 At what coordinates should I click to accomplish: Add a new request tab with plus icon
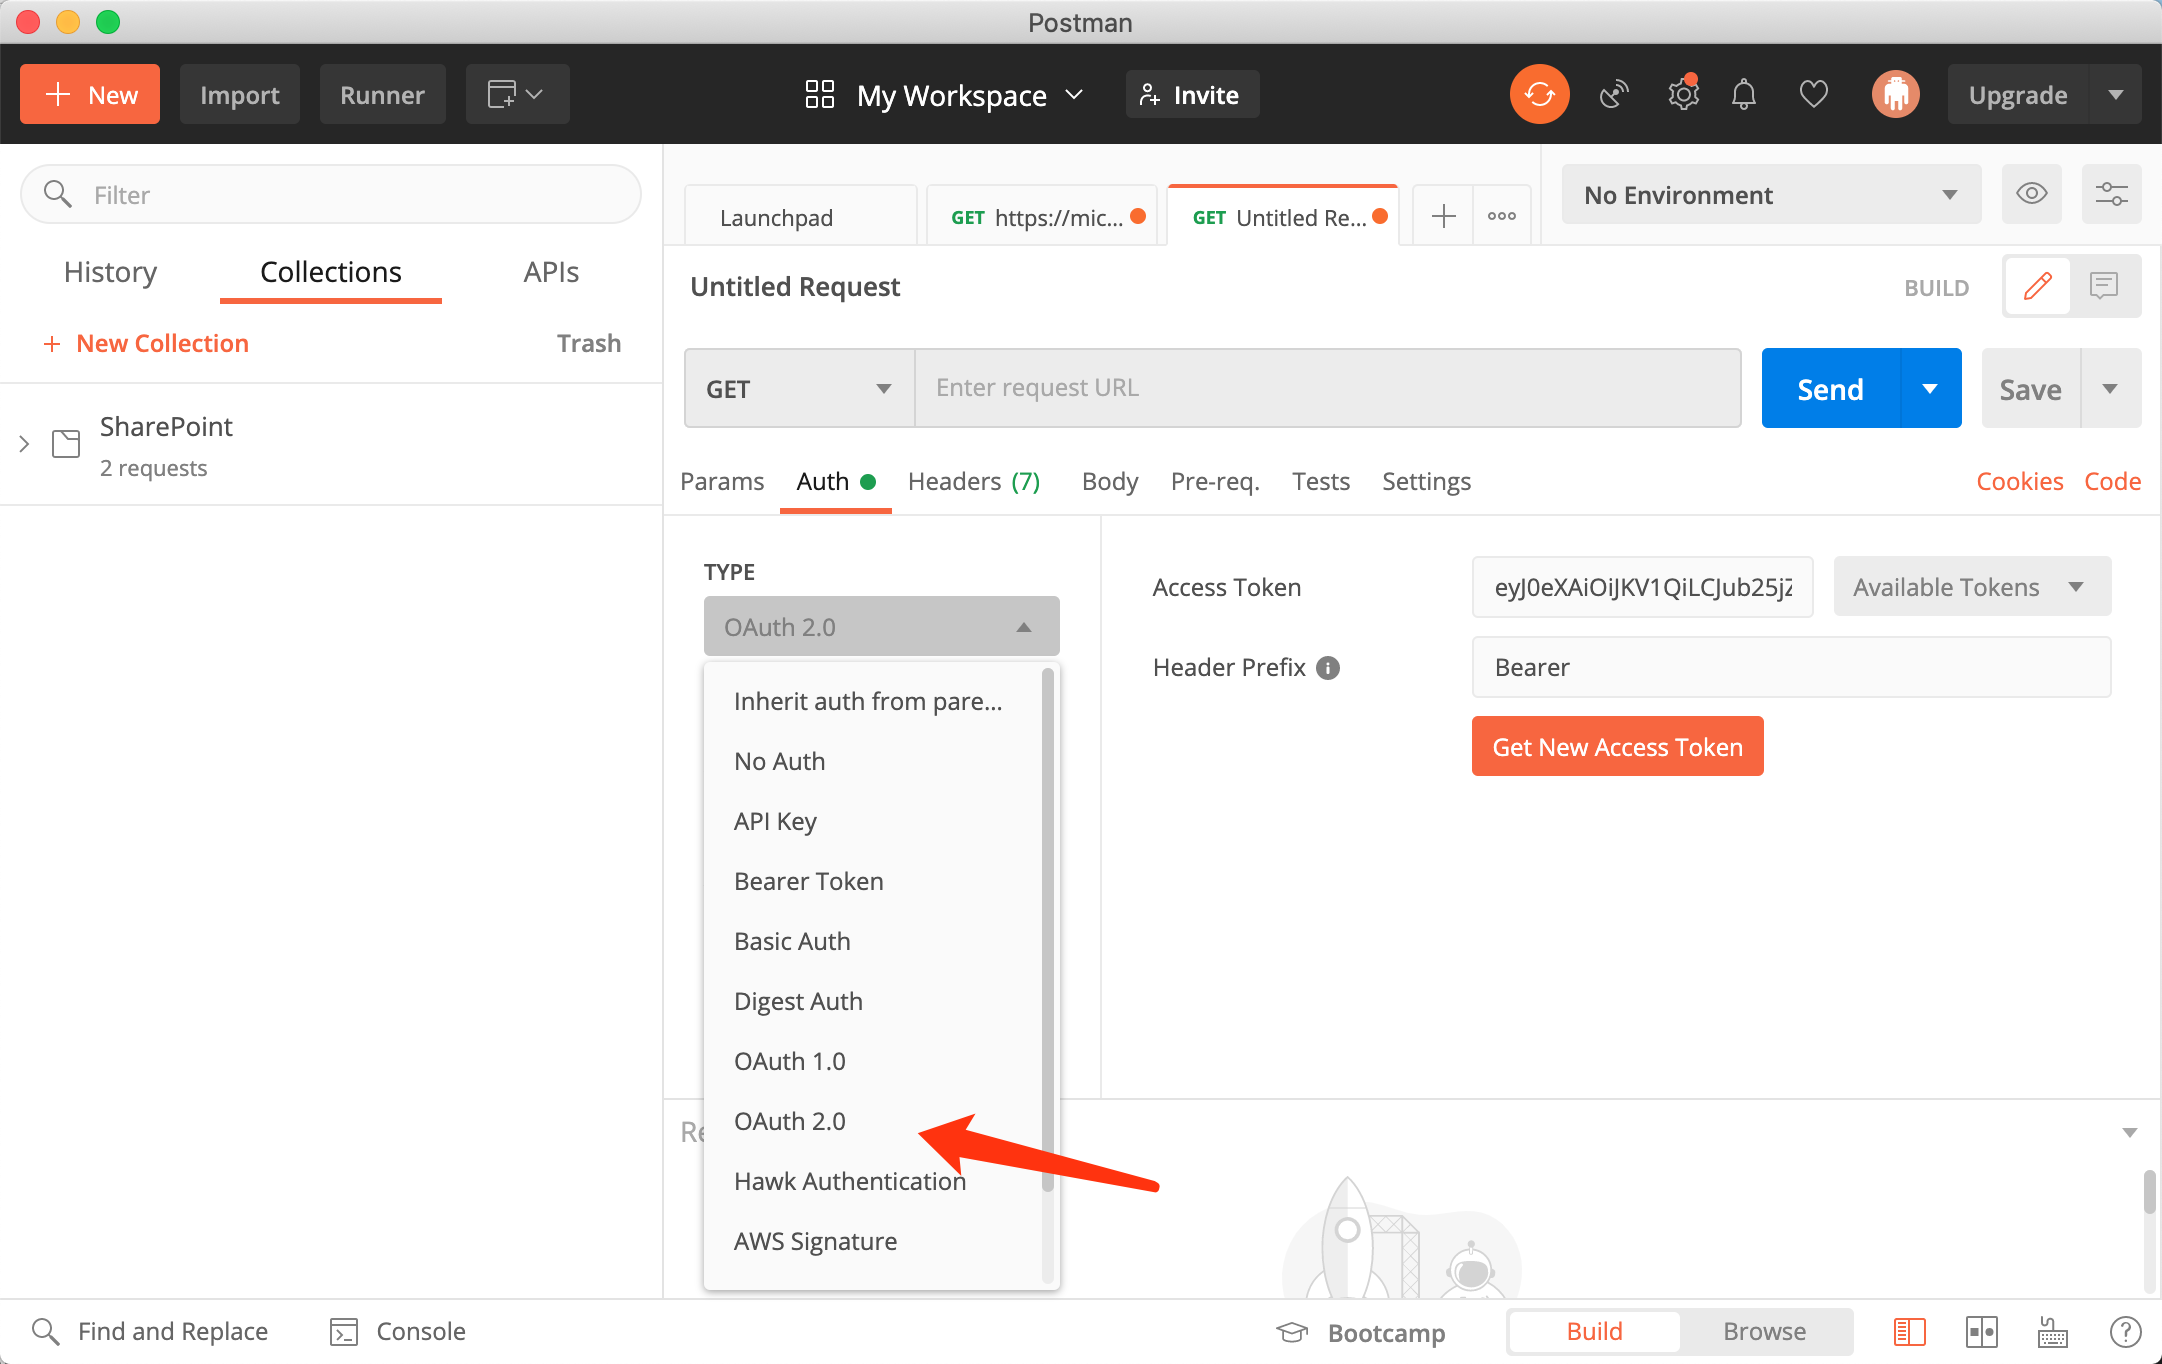(1443, 216)
